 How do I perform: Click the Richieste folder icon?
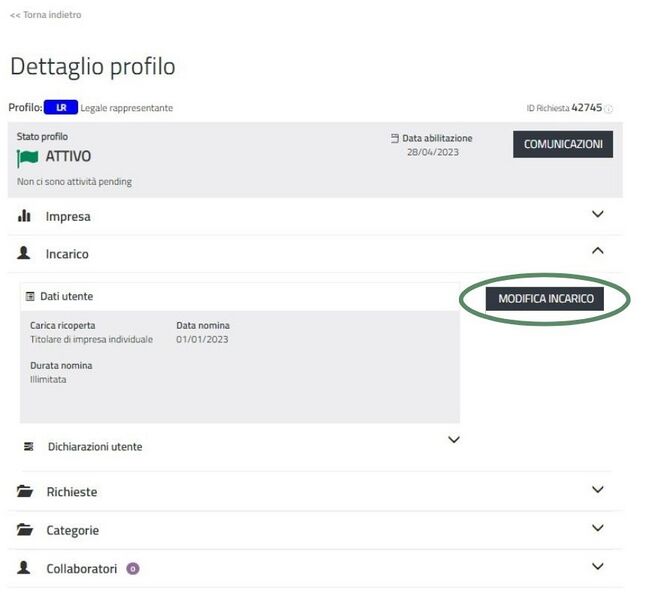tap(25, 492)
